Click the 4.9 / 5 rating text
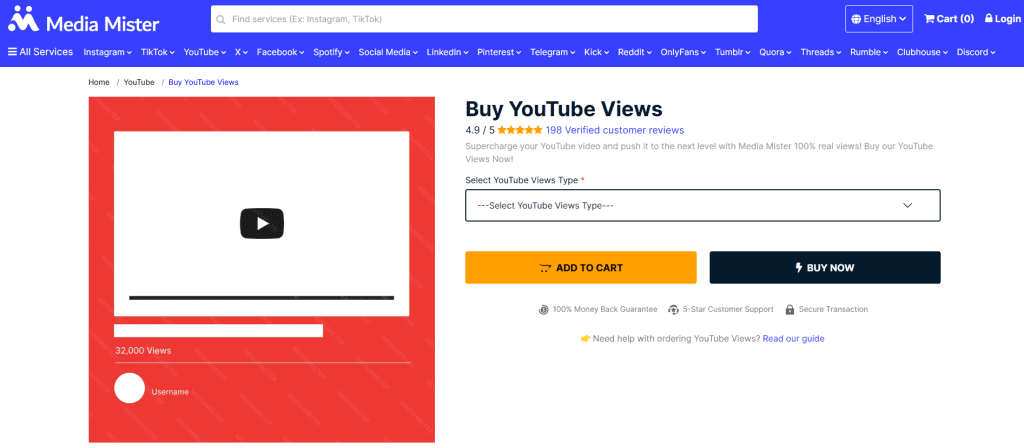The width and height of the screenshot is (1024, 448). pos(480,130)
